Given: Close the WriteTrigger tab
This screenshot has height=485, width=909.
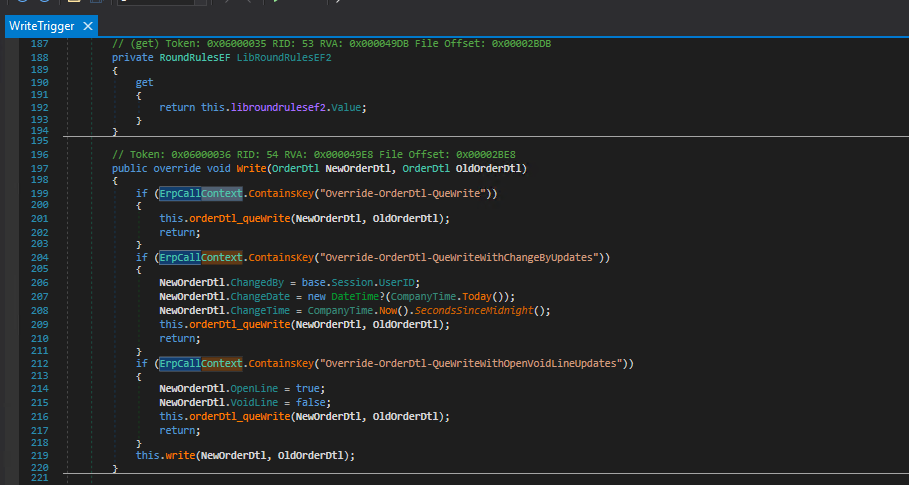Looking at the screenshot, I should (88, 26).
